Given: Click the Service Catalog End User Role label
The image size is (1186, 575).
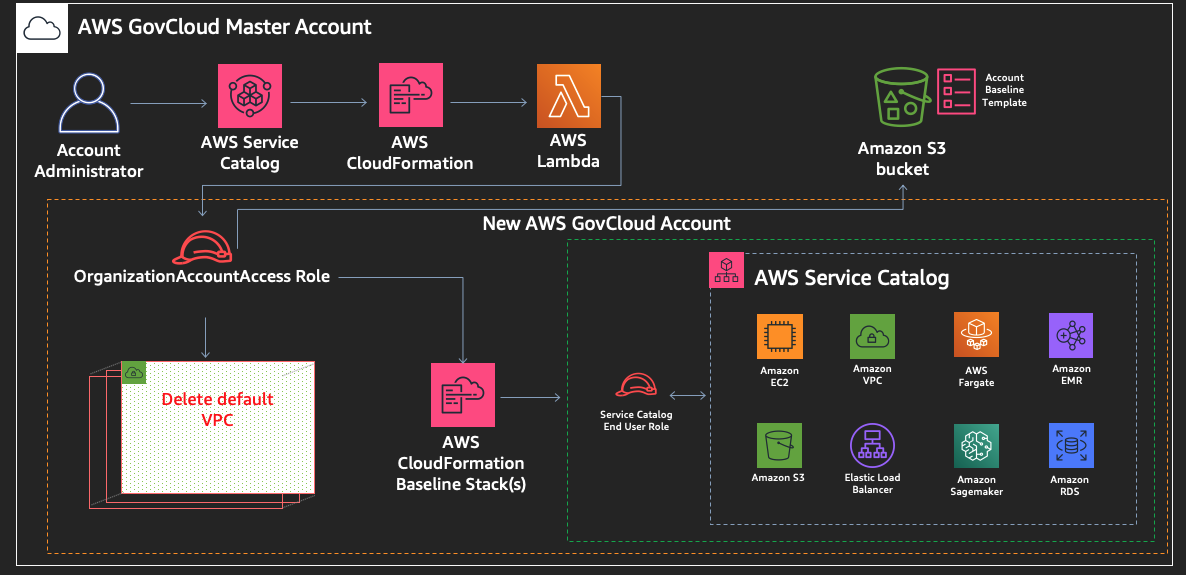Looking at the screenshot, I should [x=636, y=421].
